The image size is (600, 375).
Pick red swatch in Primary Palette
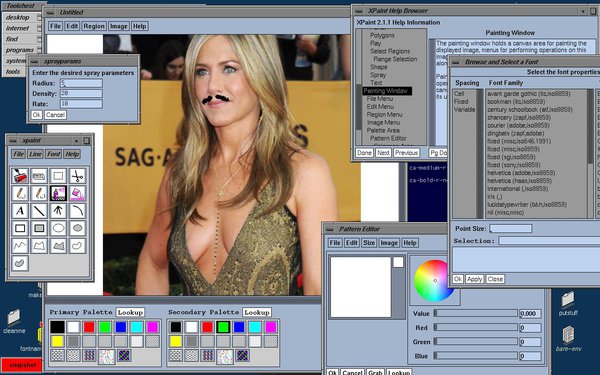[x=89, y=327]
